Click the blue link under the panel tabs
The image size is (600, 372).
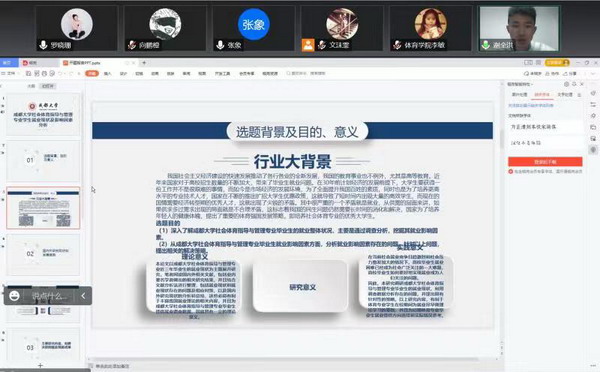click(x=530, y=105)
